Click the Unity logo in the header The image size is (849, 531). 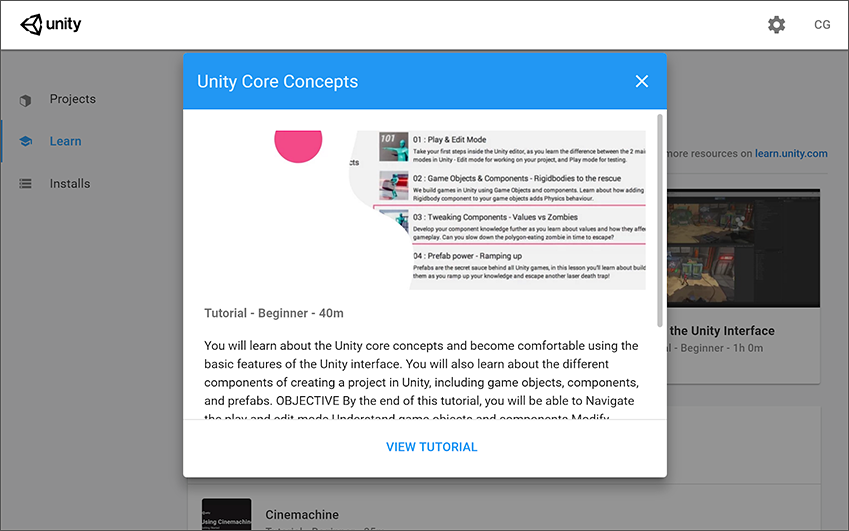[51, 25]
